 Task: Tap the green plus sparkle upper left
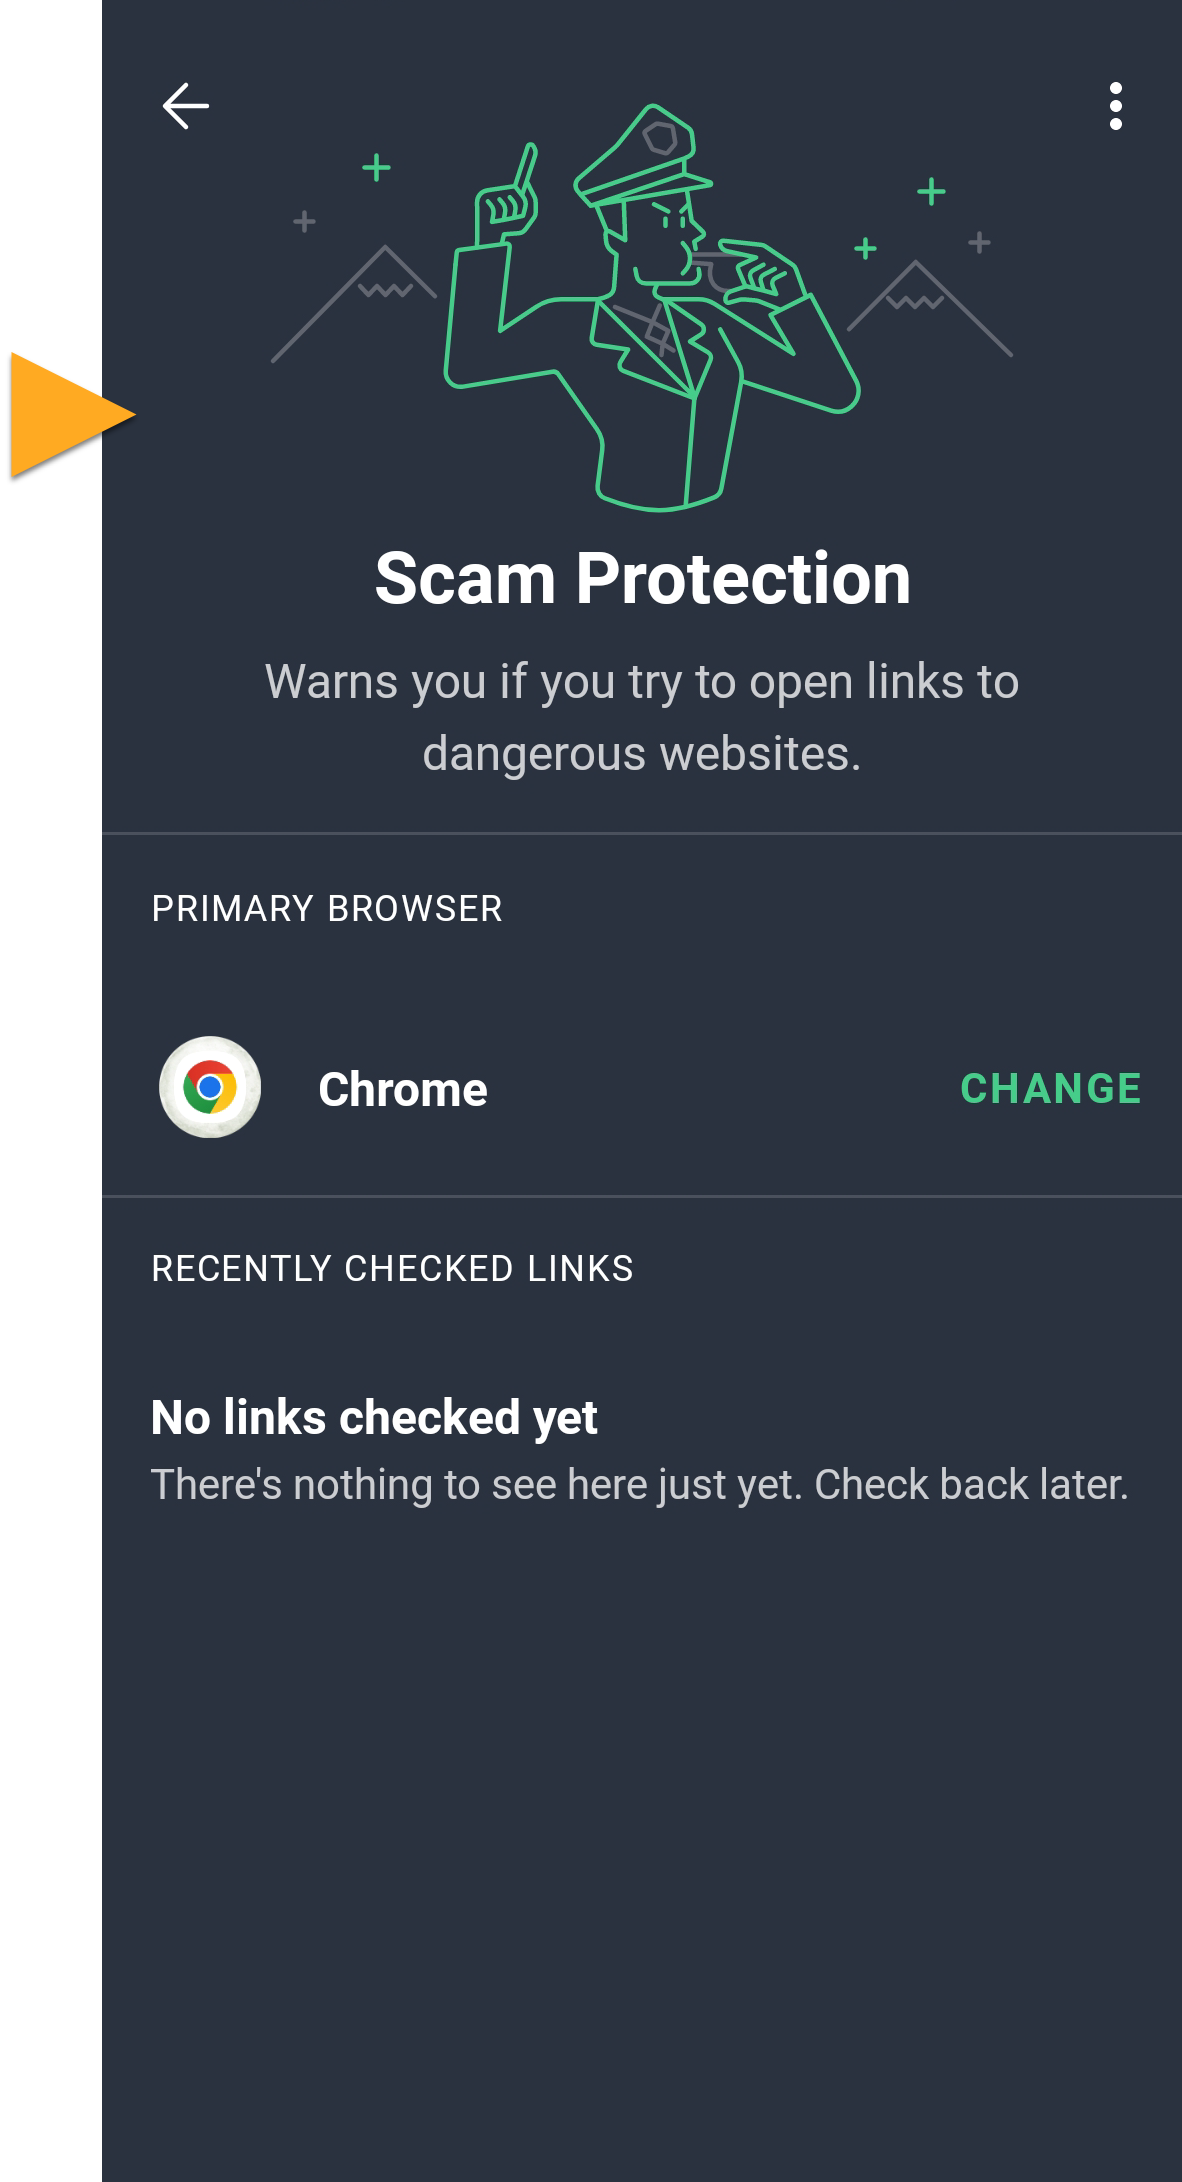click(x=376, y=167)
